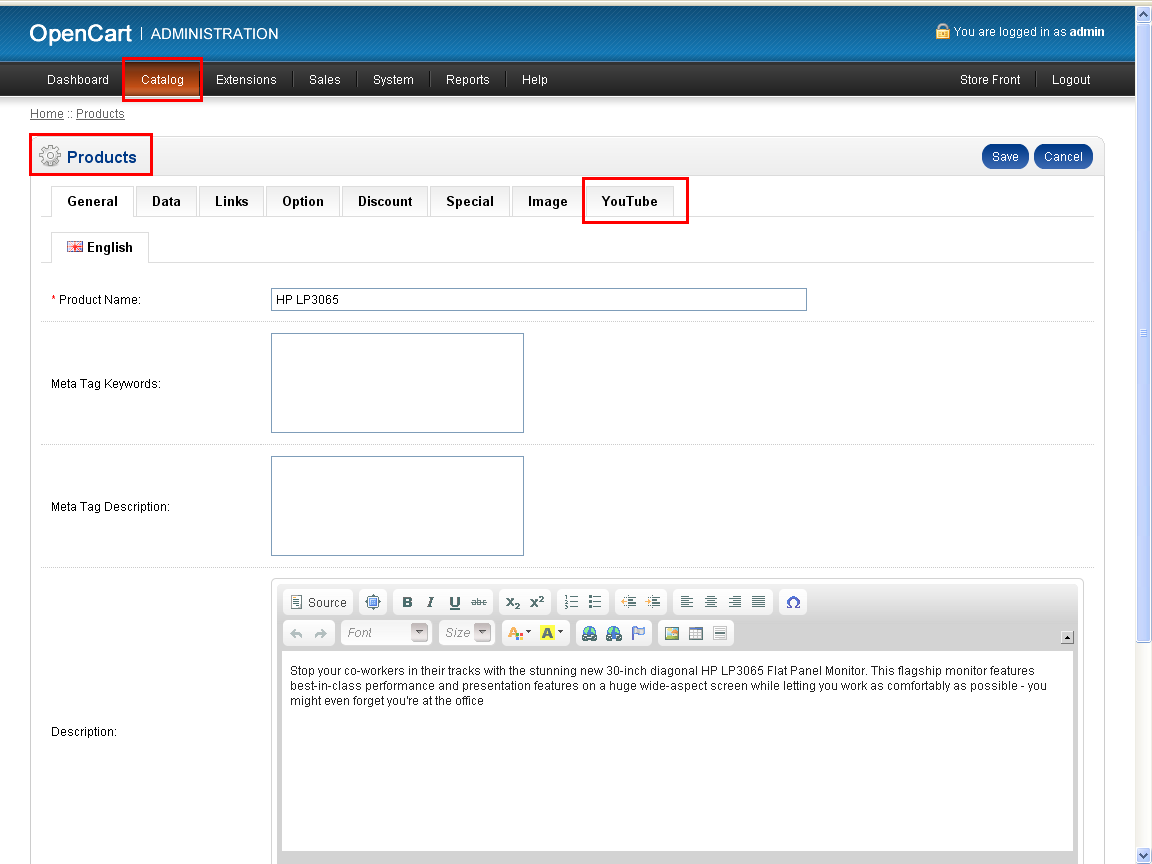Click the Logout link

pos(1070,79)
